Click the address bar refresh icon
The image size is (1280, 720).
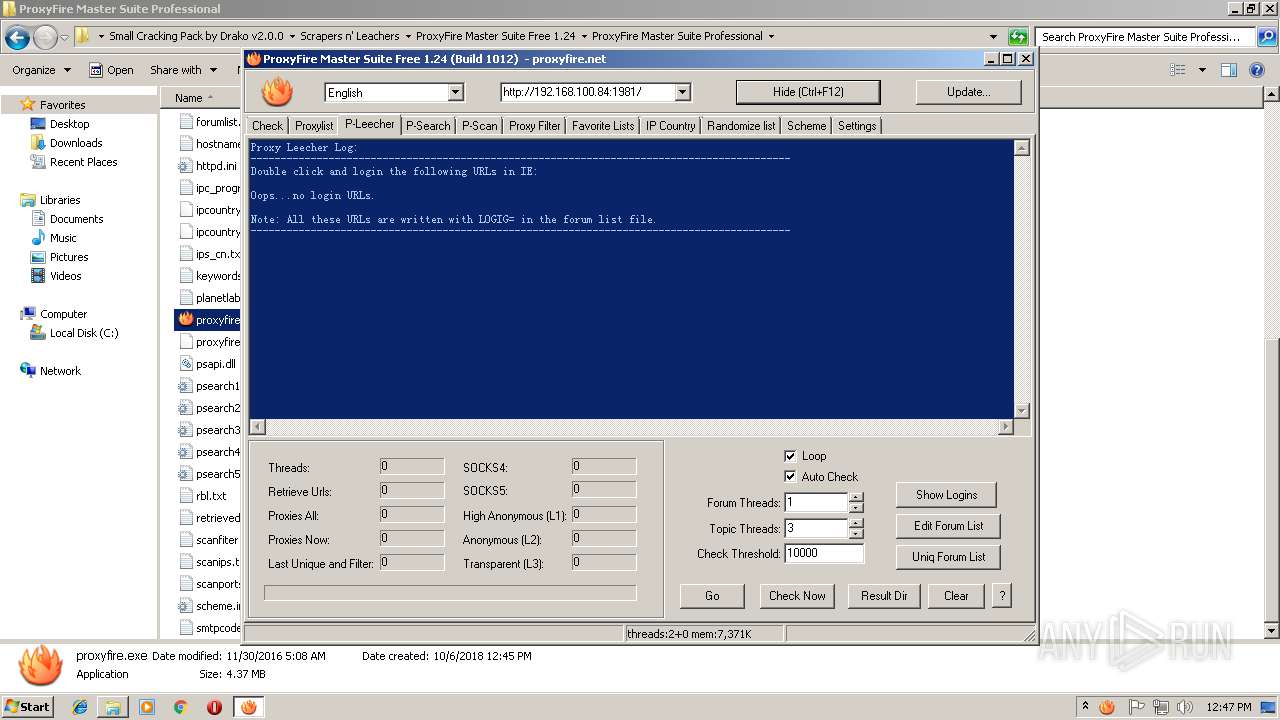pyautogui.click(x=1018, y=37)
